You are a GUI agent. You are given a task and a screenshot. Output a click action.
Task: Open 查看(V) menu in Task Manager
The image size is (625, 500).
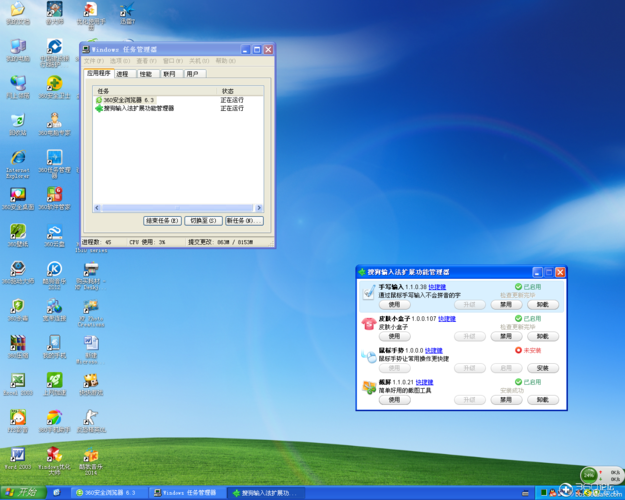[146, 61]
